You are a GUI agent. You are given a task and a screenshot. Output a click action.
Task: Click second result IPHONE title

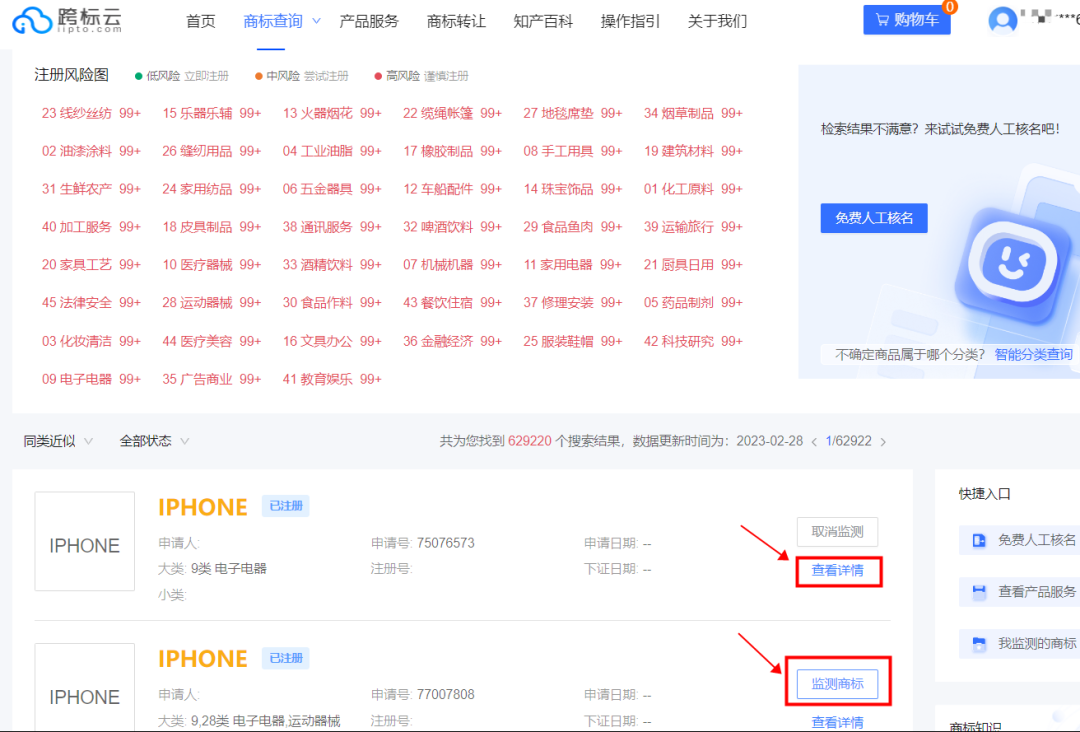202,659
